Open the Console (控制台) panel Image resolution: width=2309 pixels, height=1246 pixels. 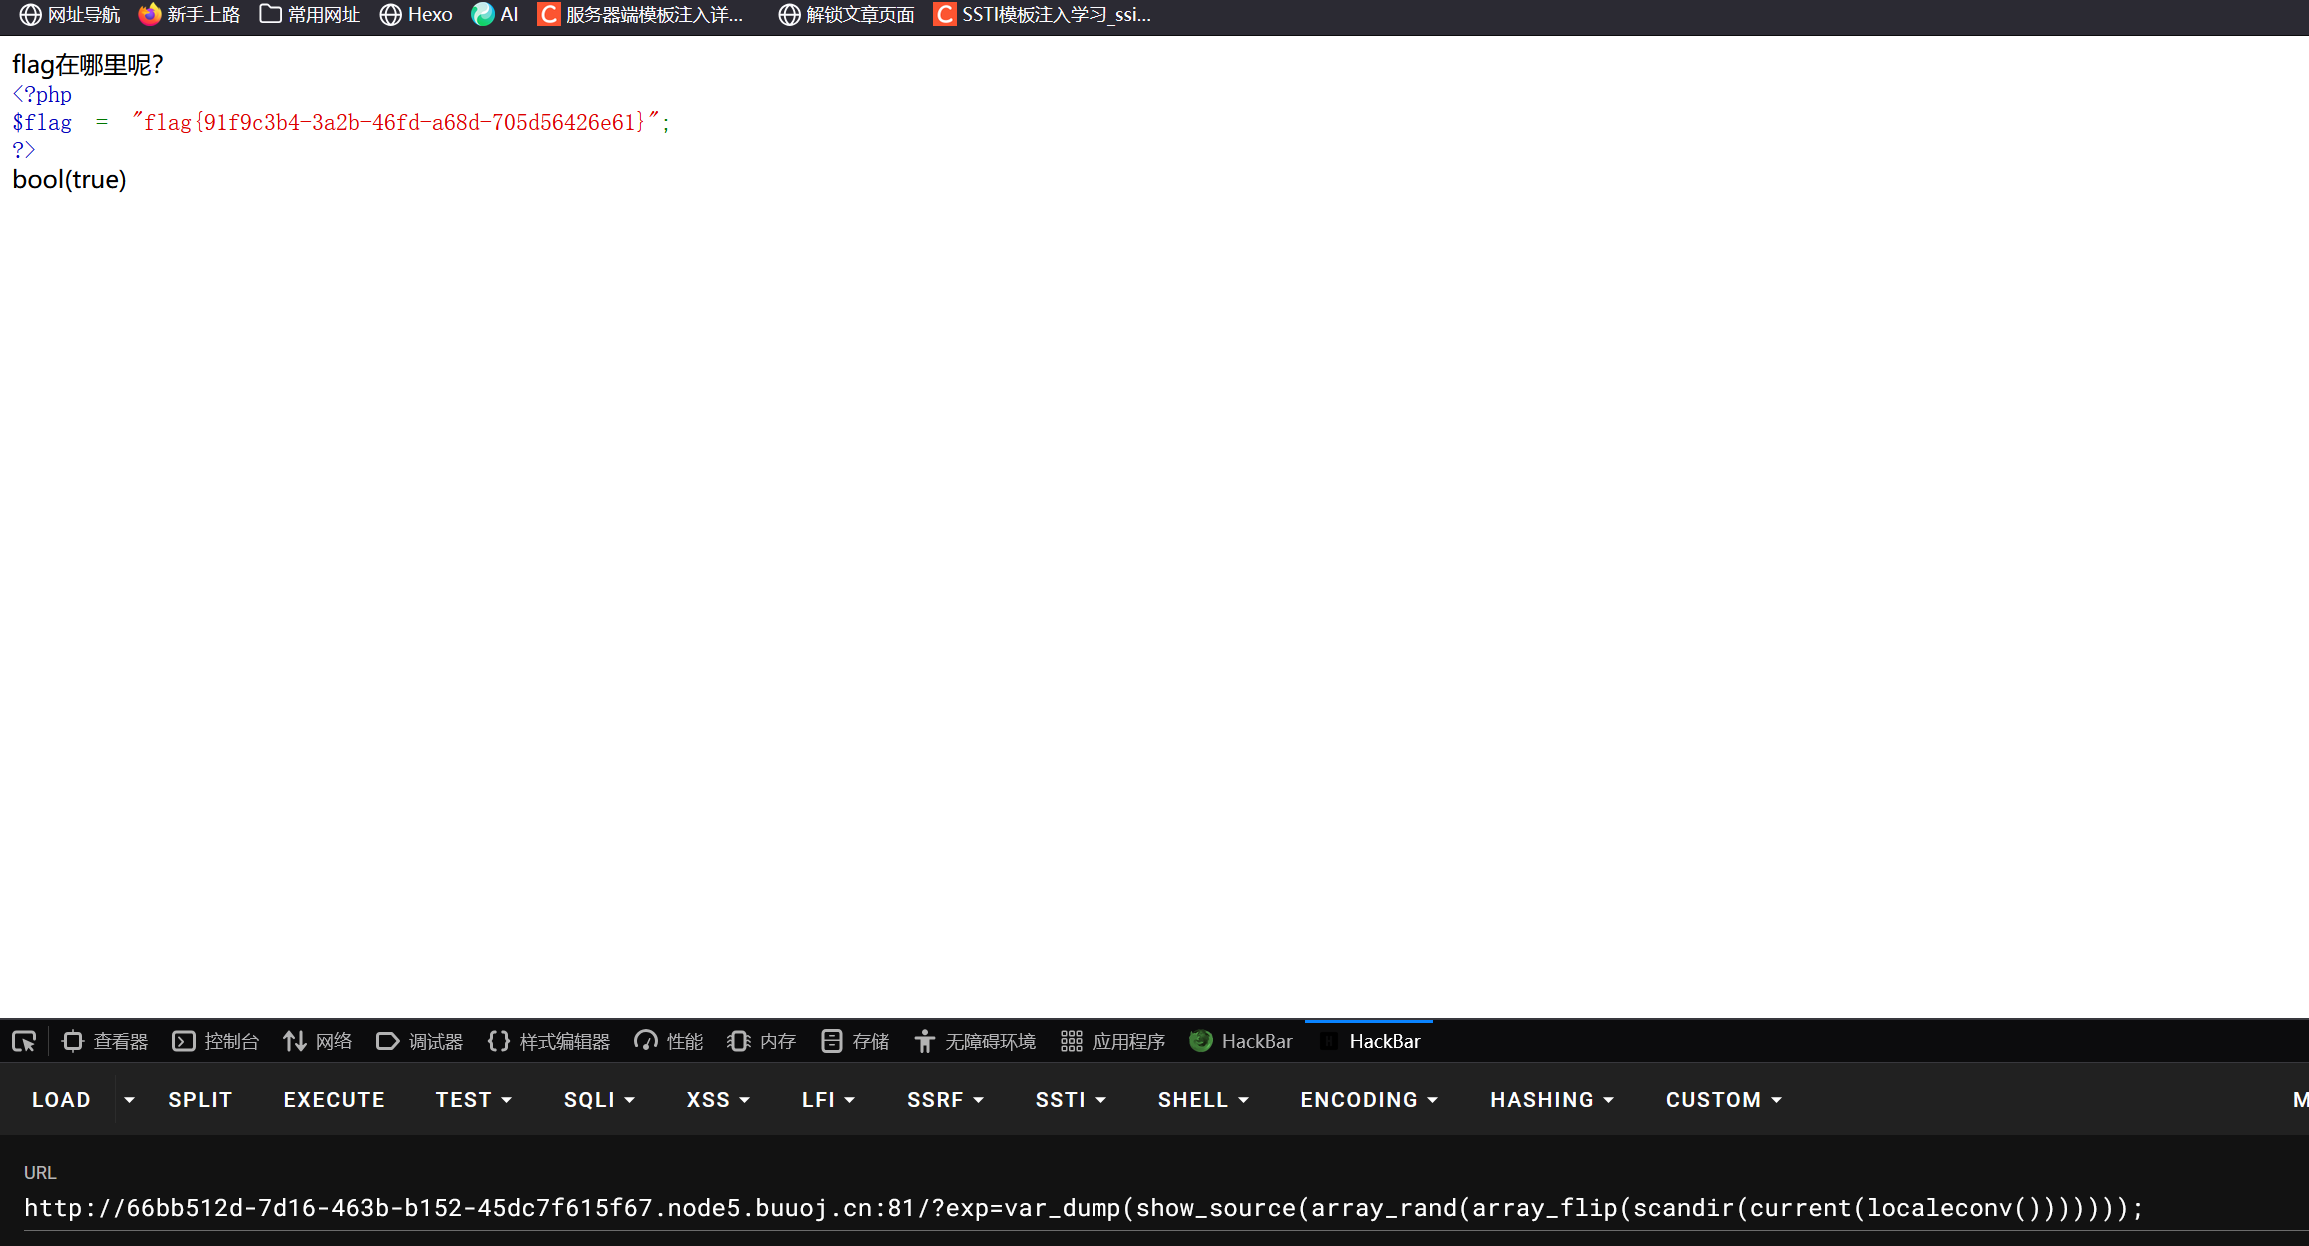click(216, 1042)
